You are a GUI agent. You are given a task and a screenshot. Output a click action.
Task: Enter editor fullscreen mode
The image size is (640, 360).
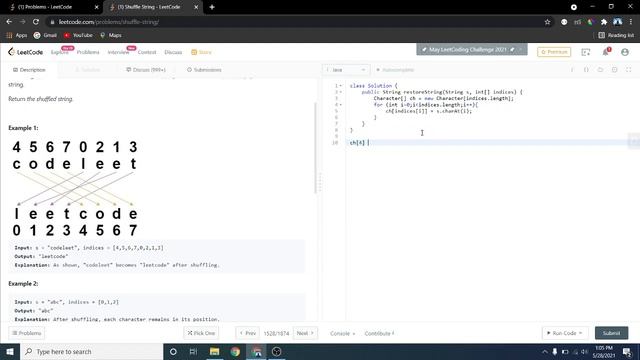629,70
